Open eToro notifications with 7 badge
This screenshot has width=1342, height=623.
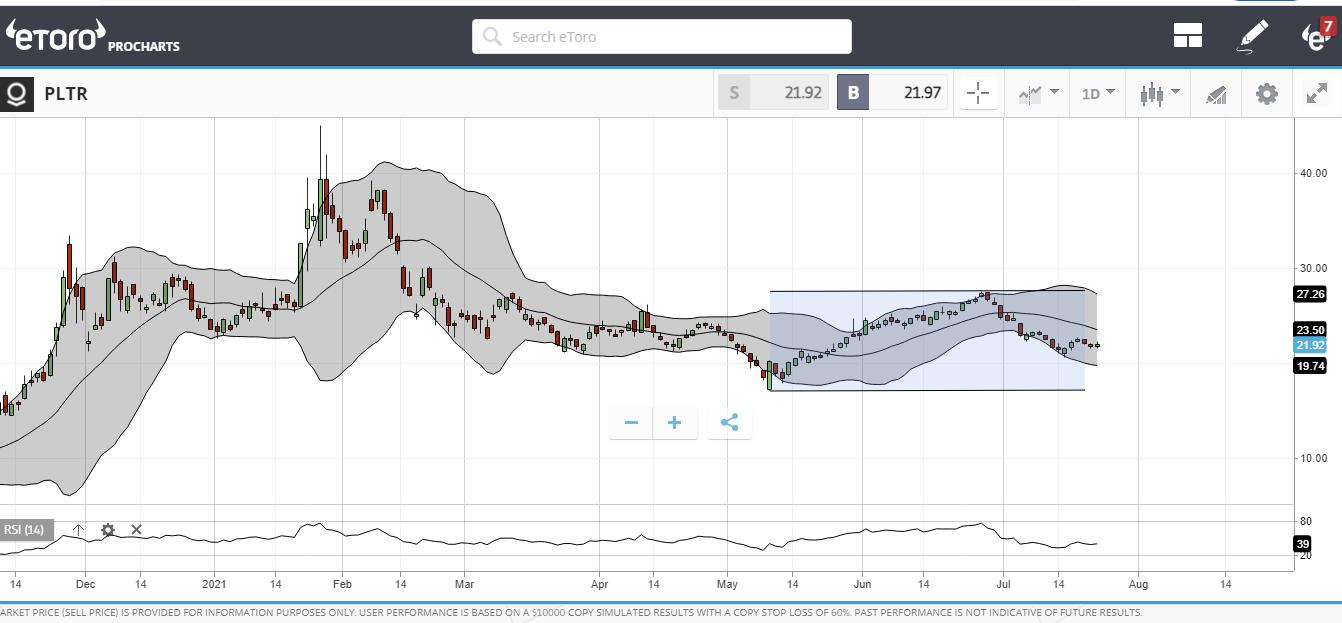pyautogui.click(x=1316, y=35)
